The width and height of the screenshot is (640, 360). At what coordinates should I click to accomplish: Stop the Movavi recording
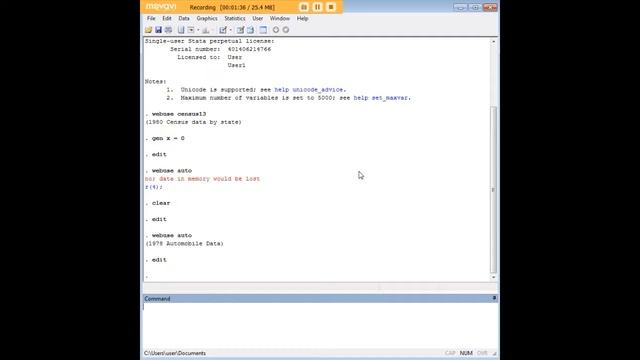(x=331, y=7)
